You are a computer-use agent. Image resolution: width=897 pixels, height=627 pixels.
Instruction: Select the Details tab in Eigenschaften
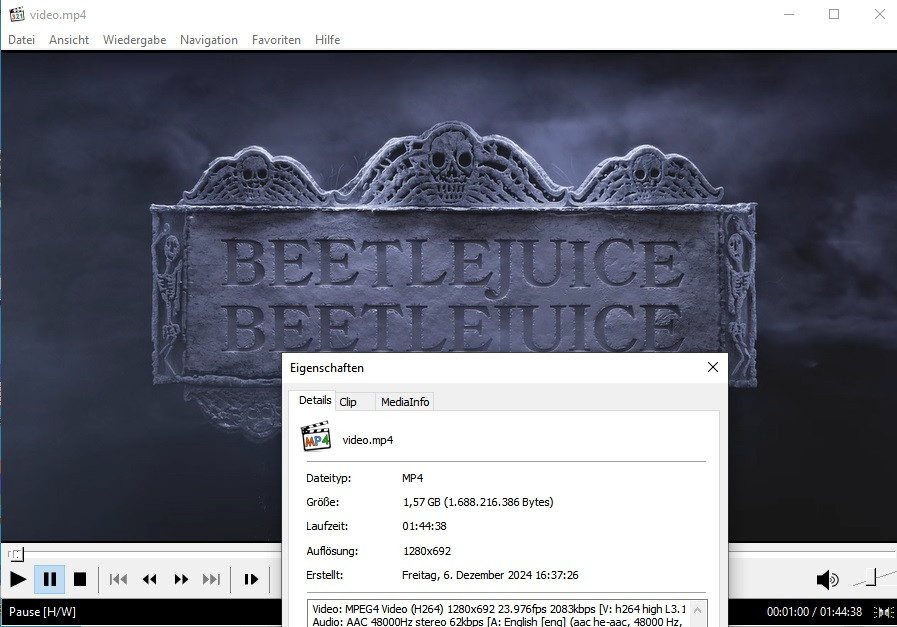pos(314,400)
